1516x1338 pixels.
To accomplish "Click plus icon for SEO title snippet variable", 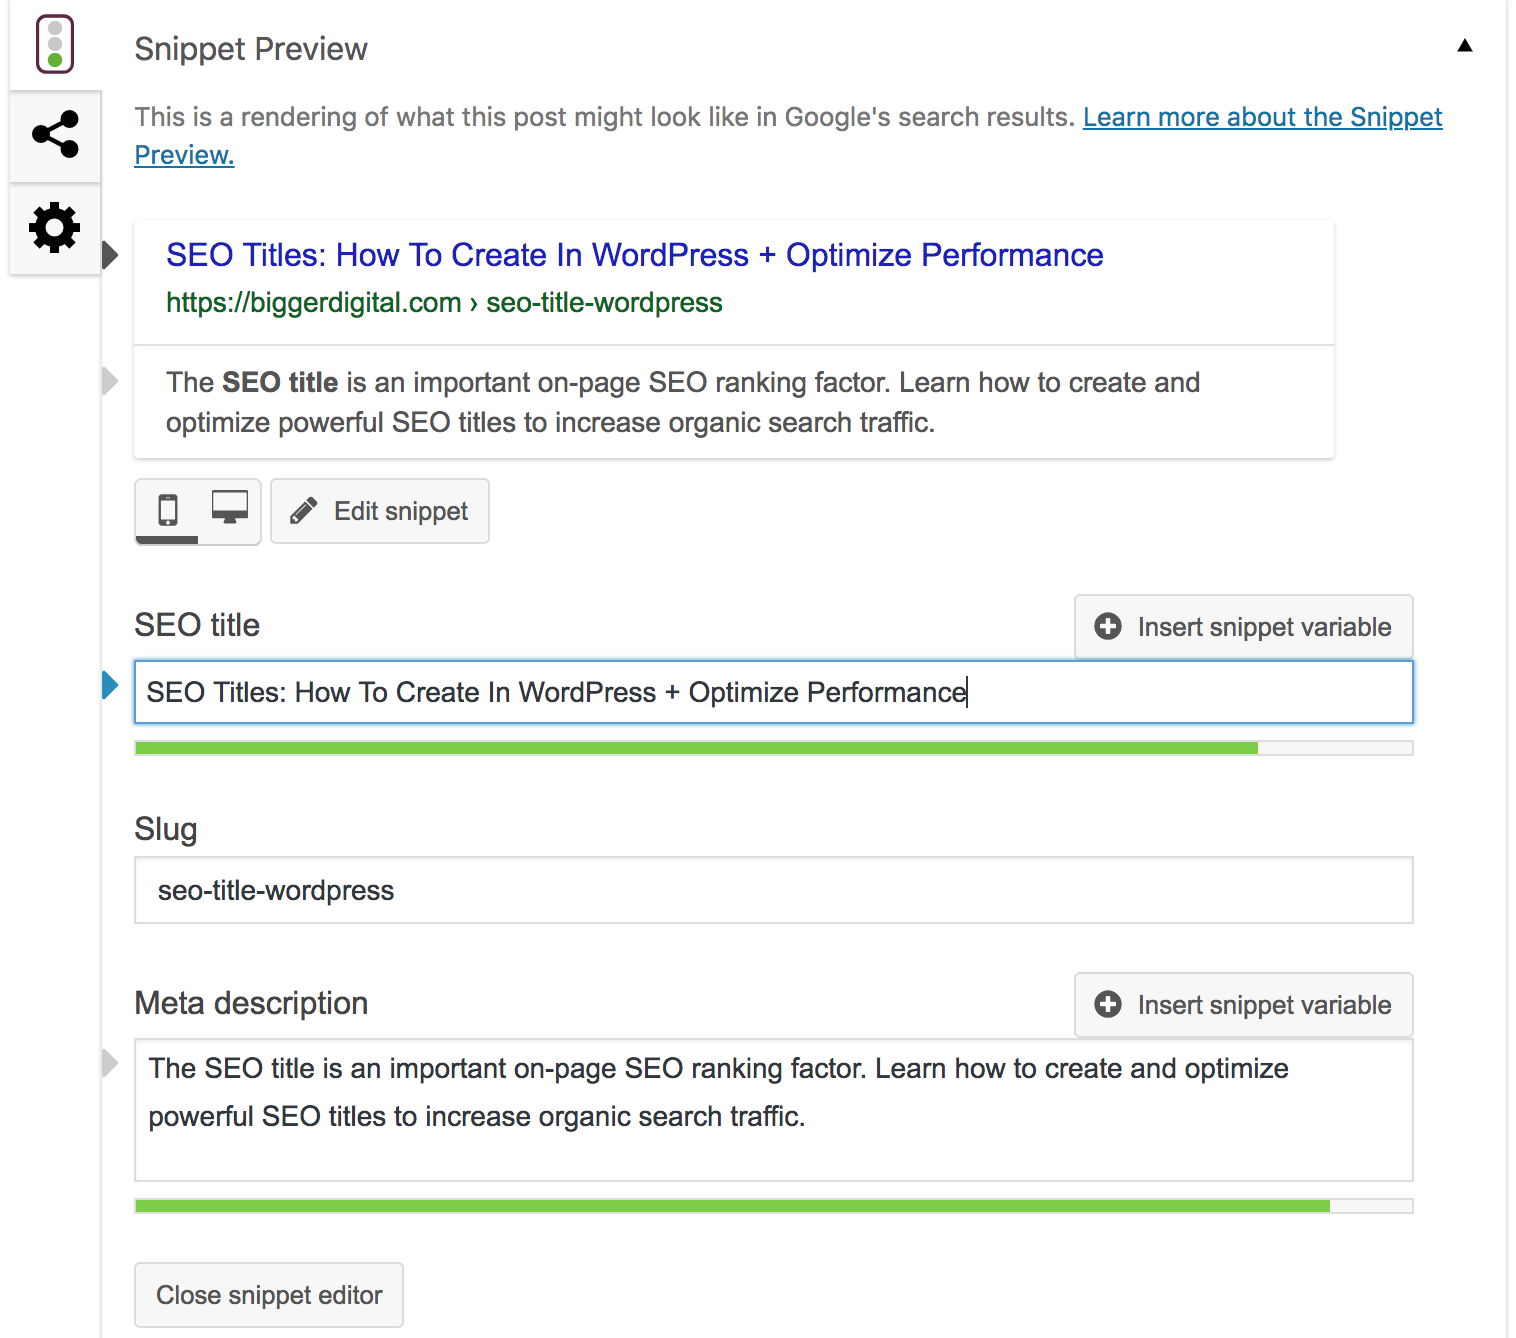I will pos(1108,626).
